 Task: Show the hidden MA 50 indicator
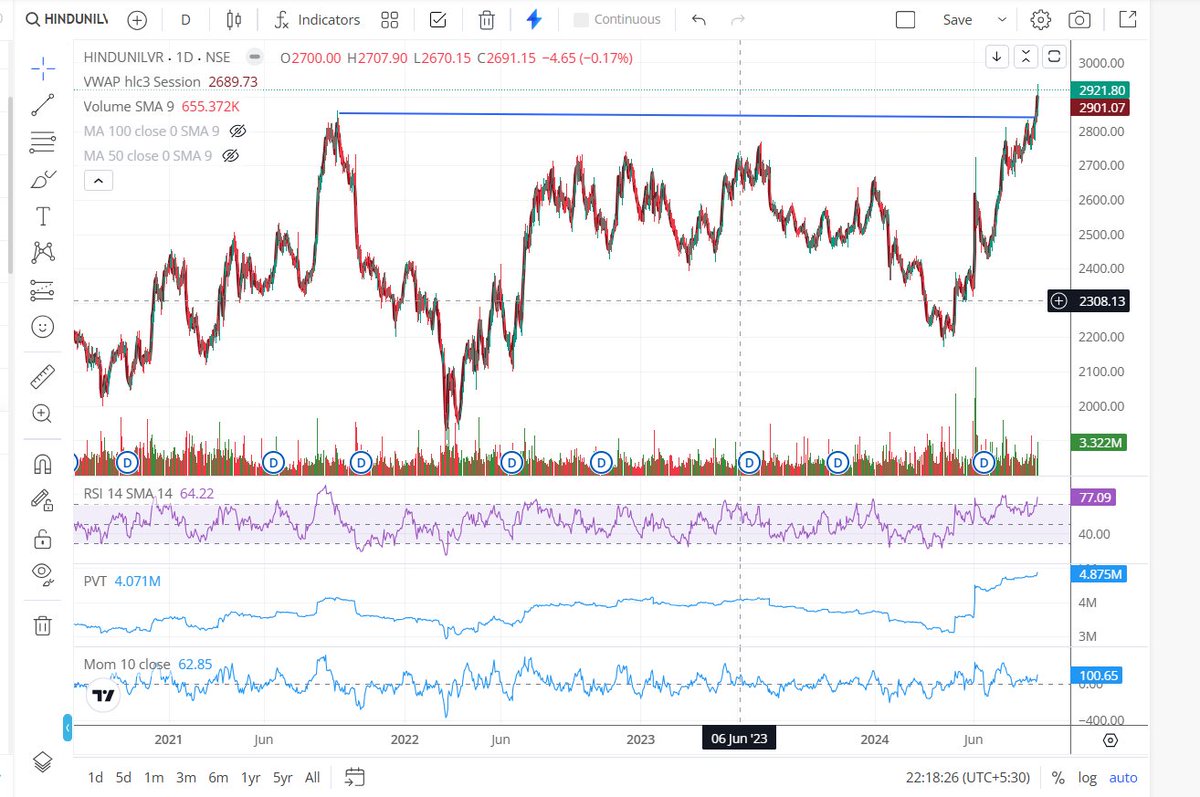click(231, 156)
